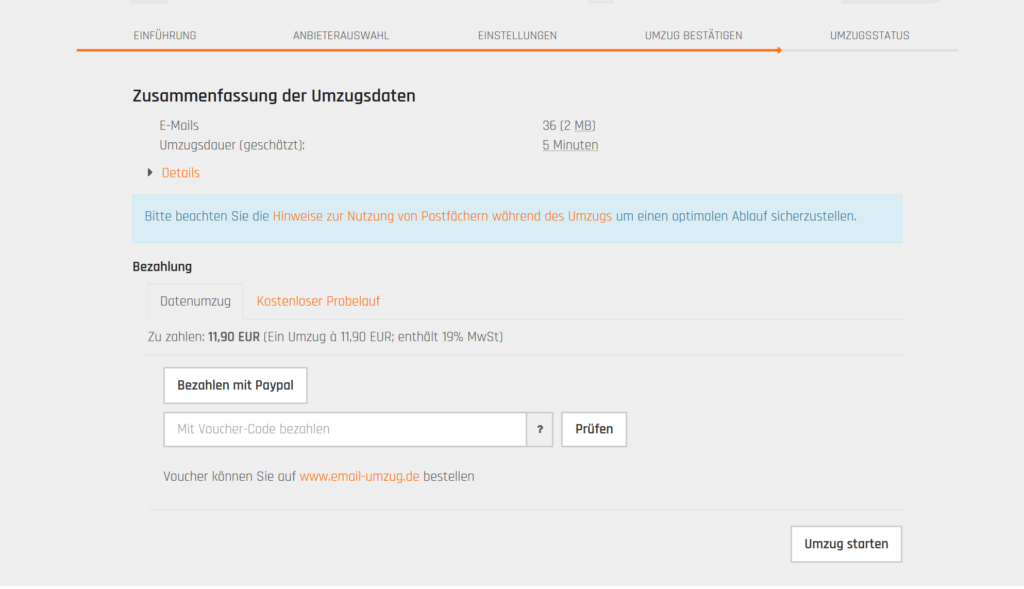1024x589 pixels.
Task: Switch to the Datenumzug payment tab
Action: point(195,301)
